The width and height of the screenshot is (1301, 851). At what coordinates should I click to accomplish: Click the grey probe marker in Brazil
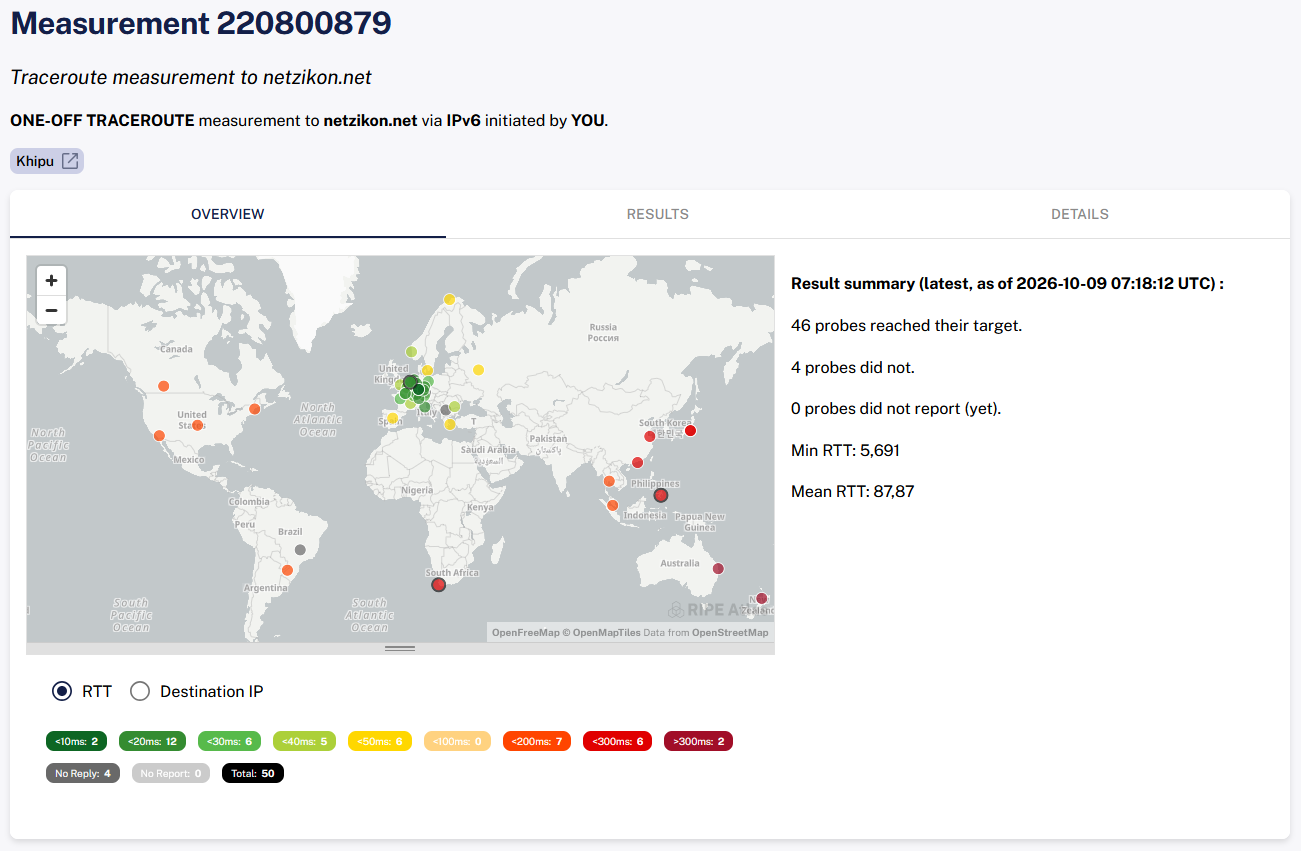(x=300, y=550)
